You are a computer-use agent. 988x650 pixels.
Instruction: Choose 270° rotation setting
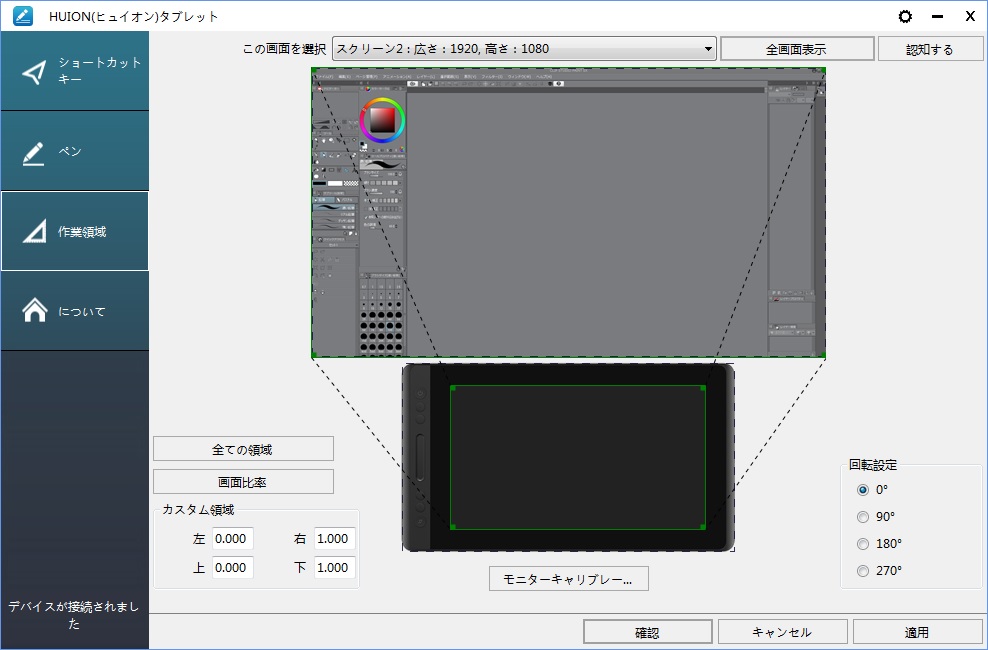(x=863, y=571)
